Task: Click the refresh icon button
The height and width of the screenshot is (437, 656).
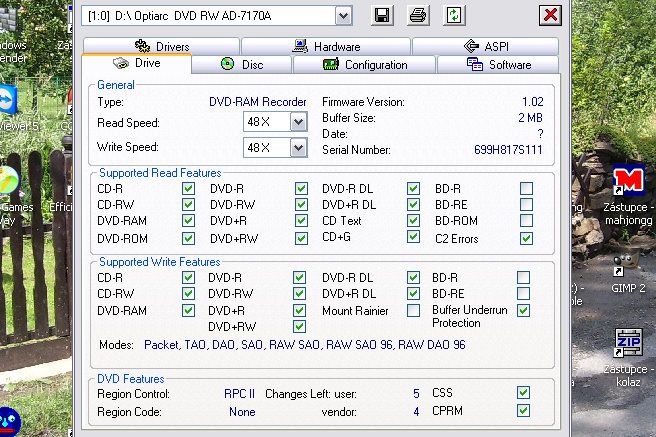Action: click(x=454, y=16)
